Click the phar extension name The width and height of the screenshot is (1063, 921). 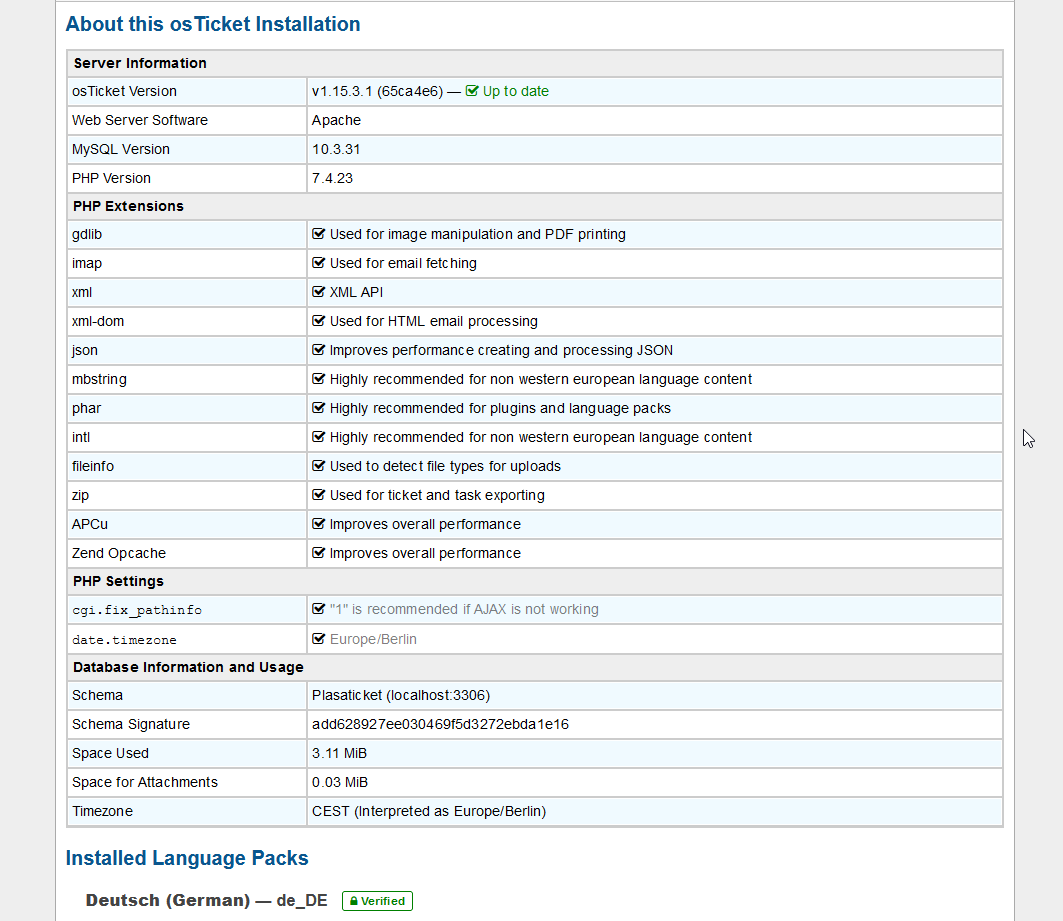point(86,409)
